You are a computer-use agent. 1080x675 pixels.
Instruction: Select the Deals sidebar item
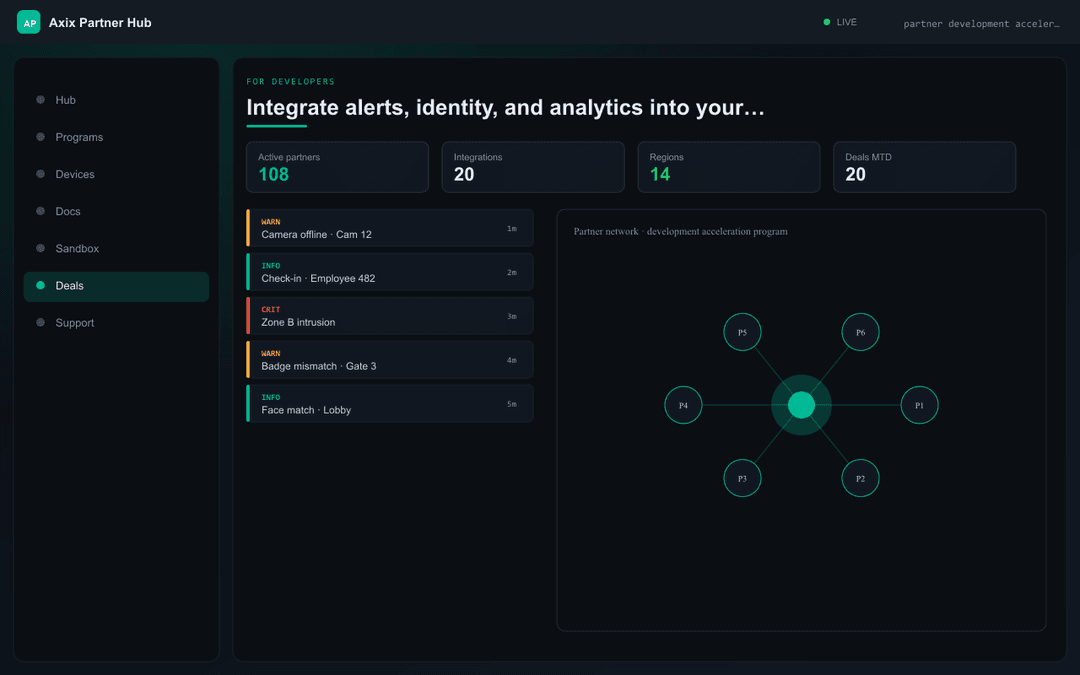tap(116, 286)
